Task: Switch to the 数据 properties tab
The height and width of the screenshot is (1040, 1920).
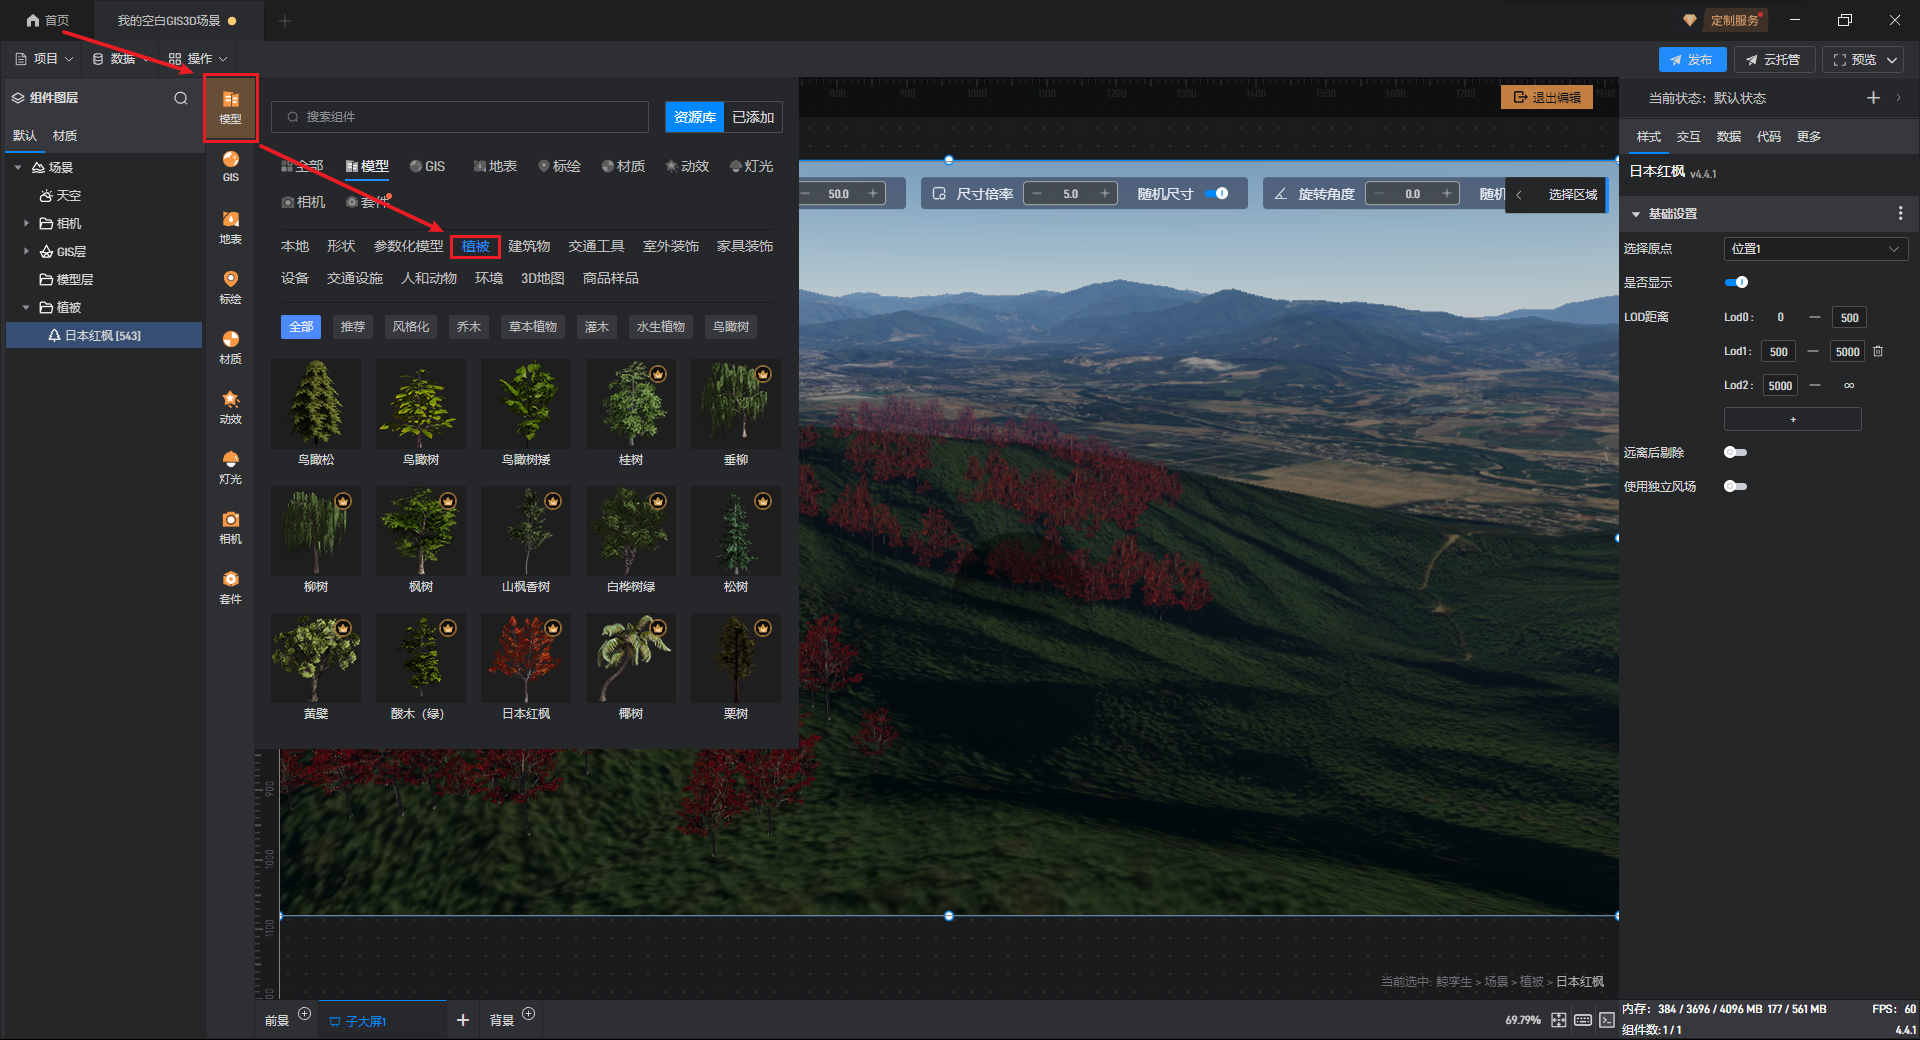Action: click(x=1728, y=136)
